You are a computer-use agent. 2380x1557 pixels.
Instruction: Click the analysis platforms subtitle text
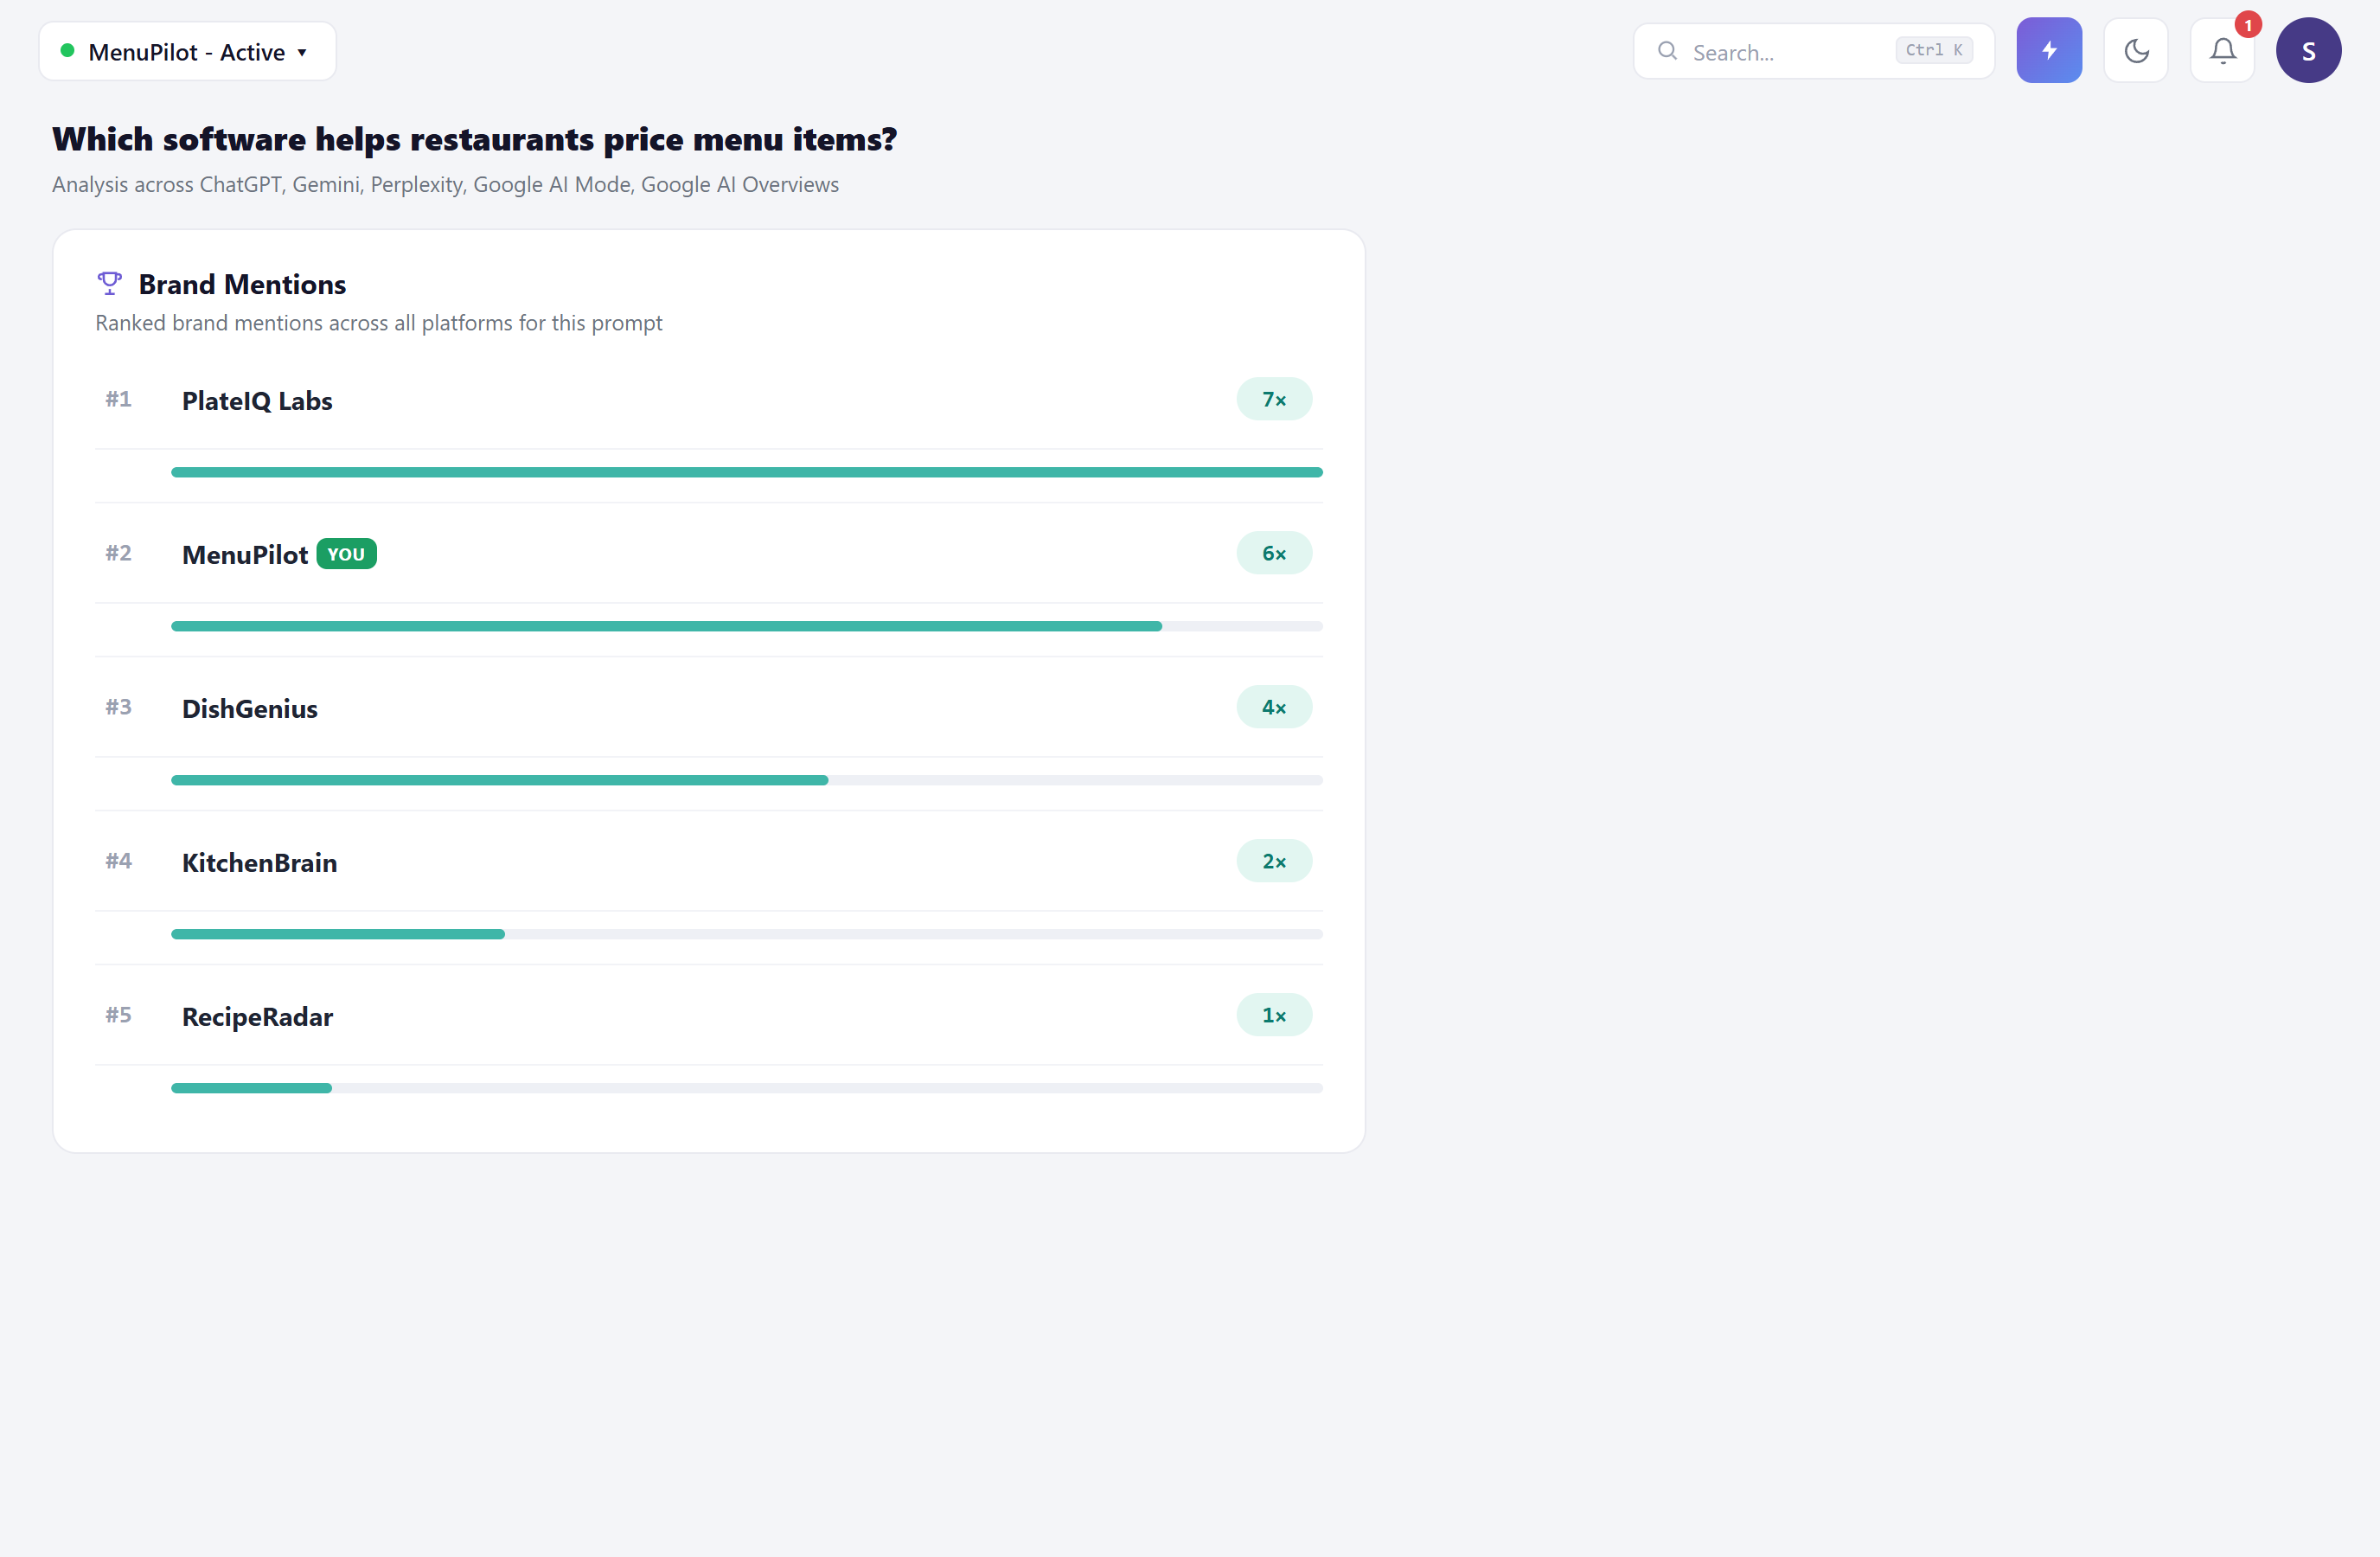446,185
